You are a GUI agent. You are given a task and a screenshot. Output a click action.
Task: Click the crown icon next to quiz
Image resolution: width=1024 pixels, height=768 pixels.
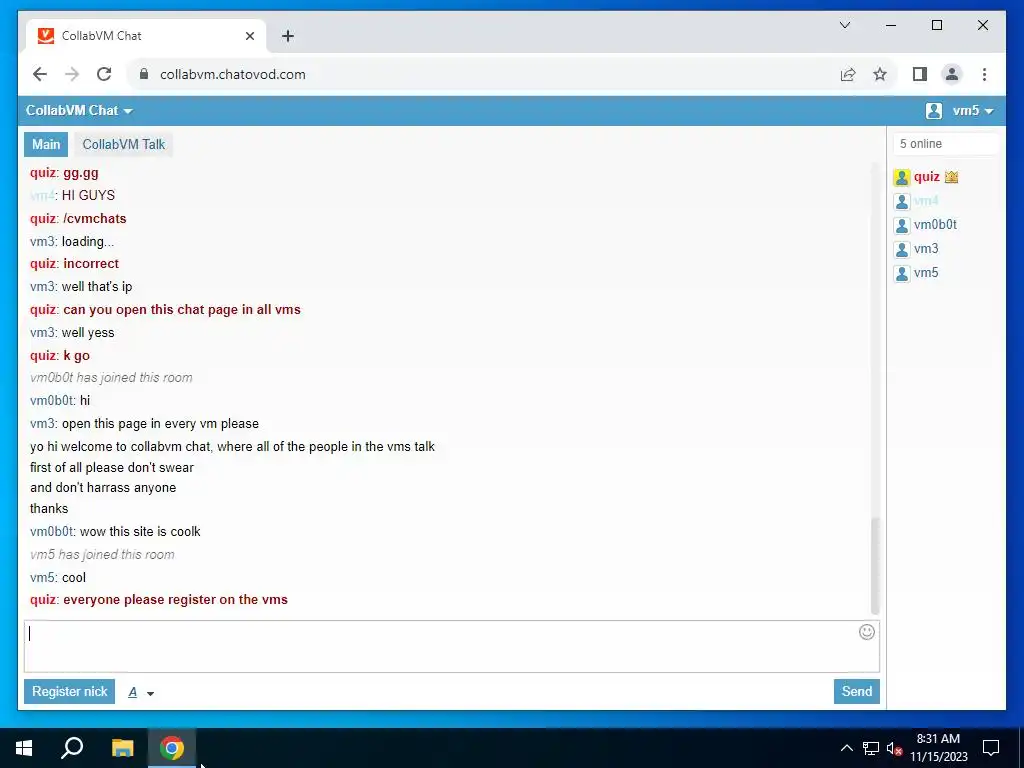click(952, 177)
